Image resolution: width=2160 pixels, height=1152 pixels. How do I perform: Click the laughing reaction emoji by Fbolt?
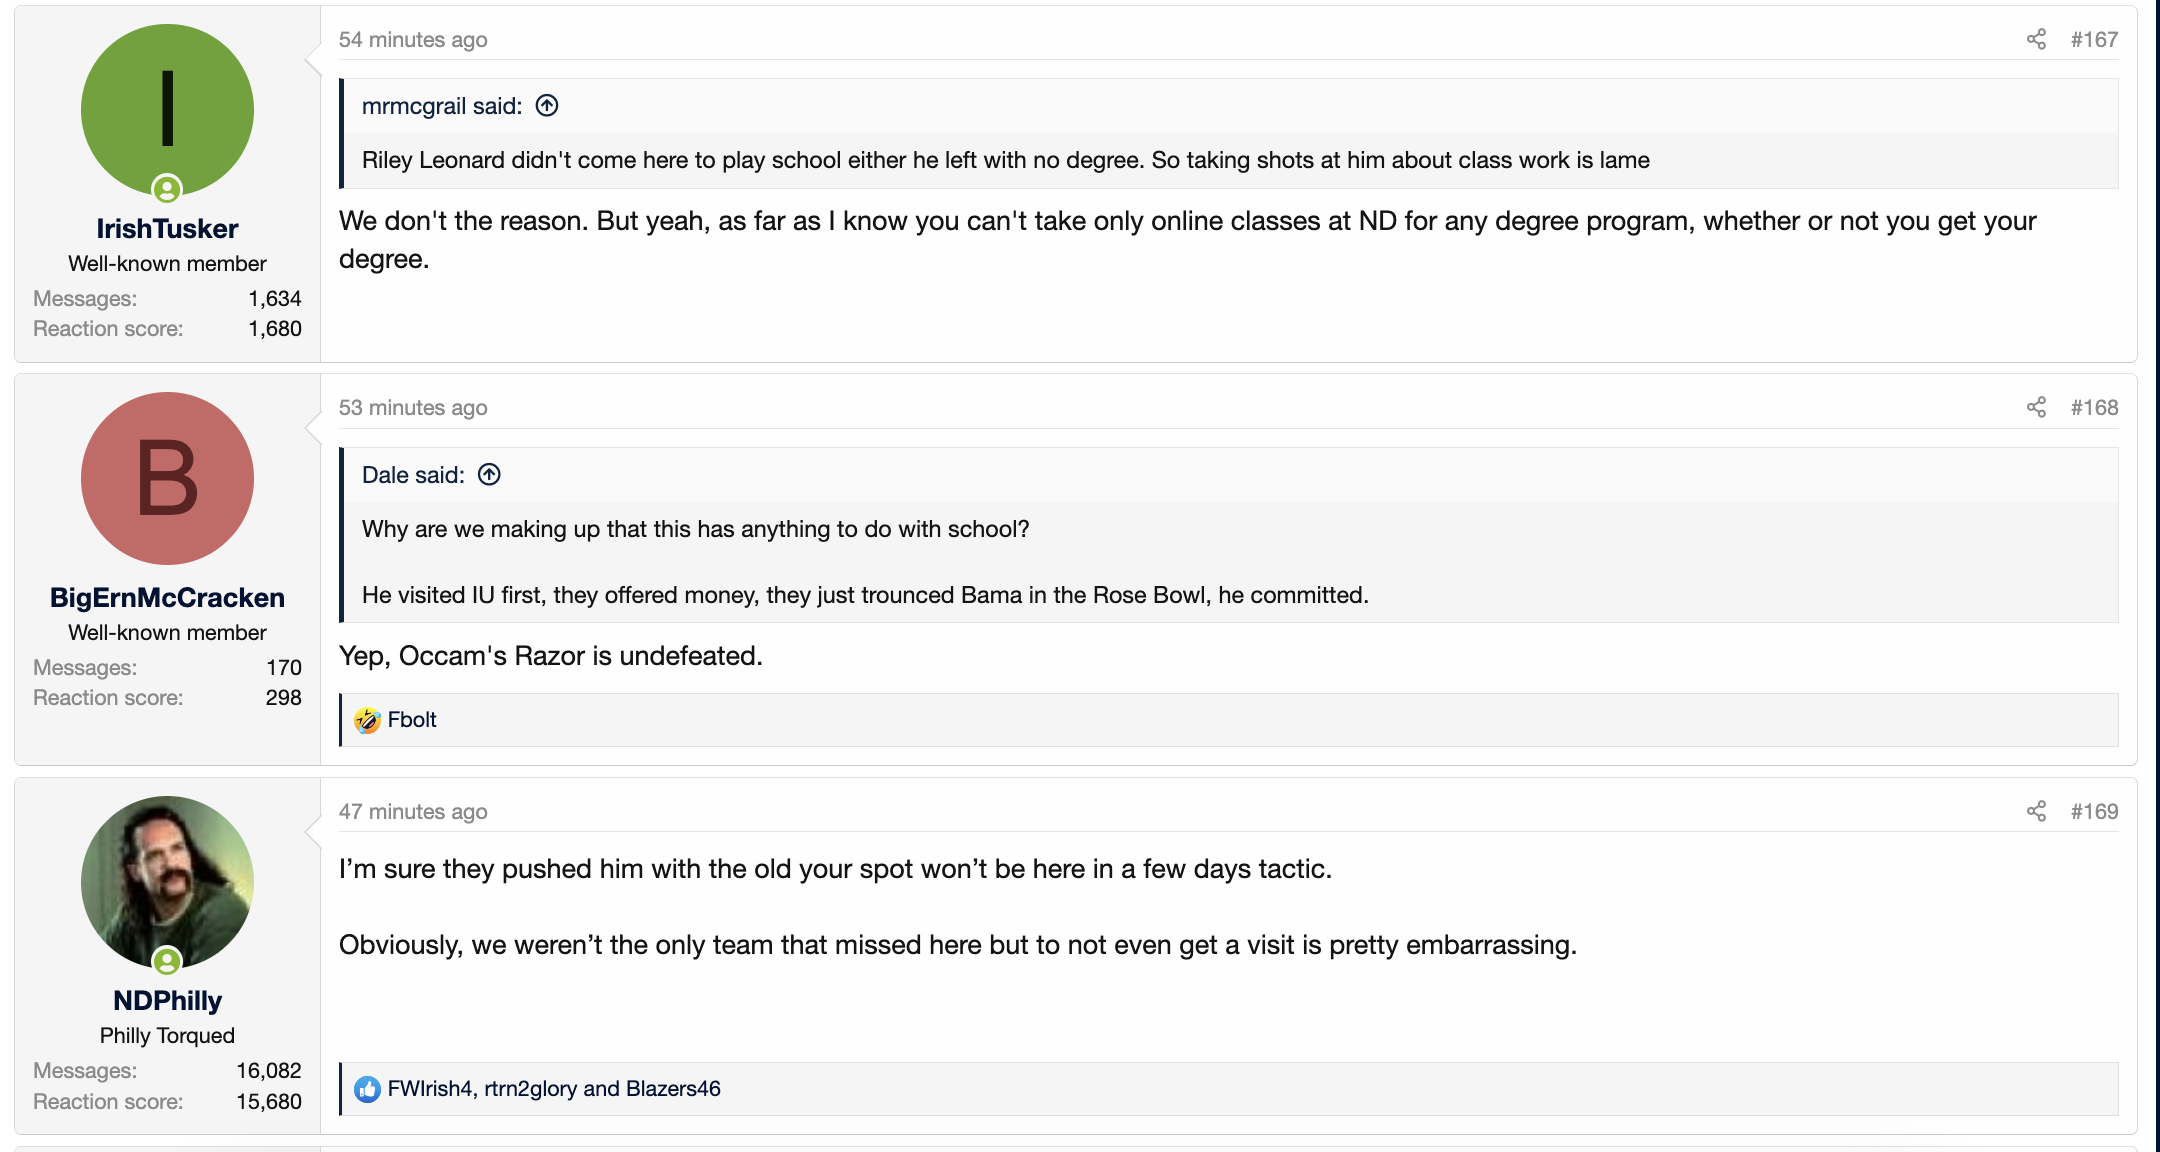click(x=367, y=720)
